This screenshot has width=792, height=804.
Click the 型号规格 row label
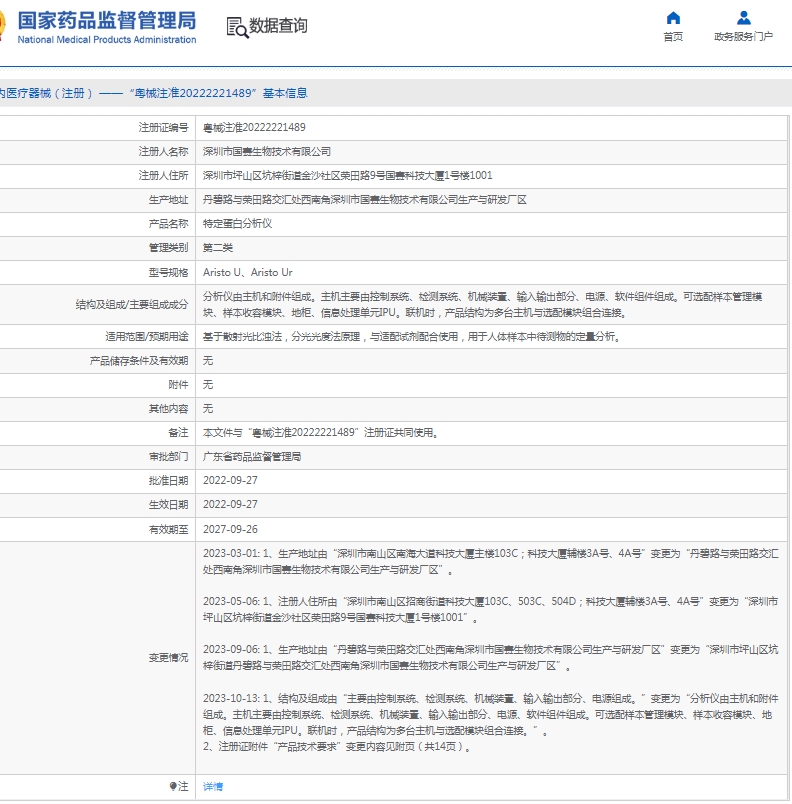pos(168,272)
